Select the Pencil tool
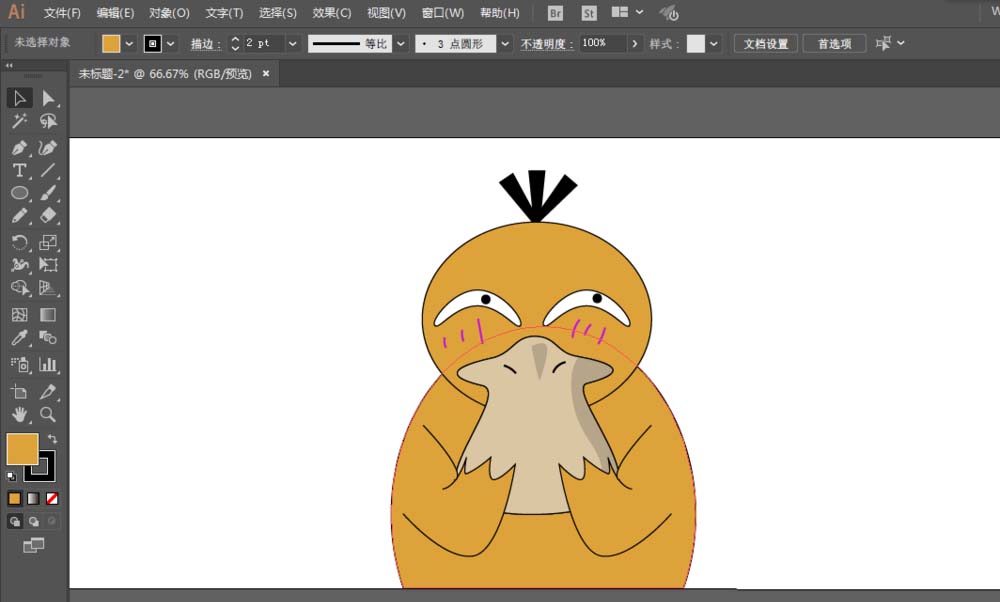This screenshot has width=1000, height=602. [x=19, y=216]
